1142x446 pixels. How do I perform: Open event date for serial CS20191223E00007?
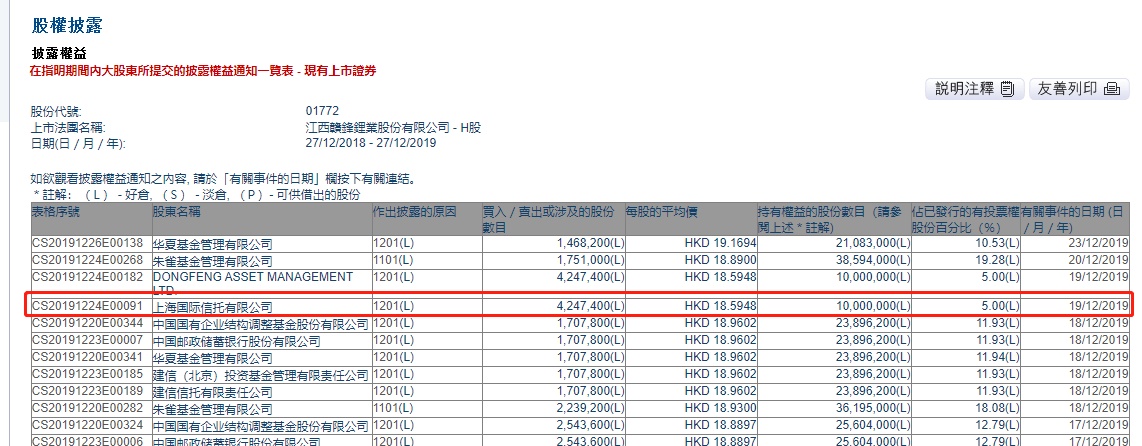coord(1100,340)
